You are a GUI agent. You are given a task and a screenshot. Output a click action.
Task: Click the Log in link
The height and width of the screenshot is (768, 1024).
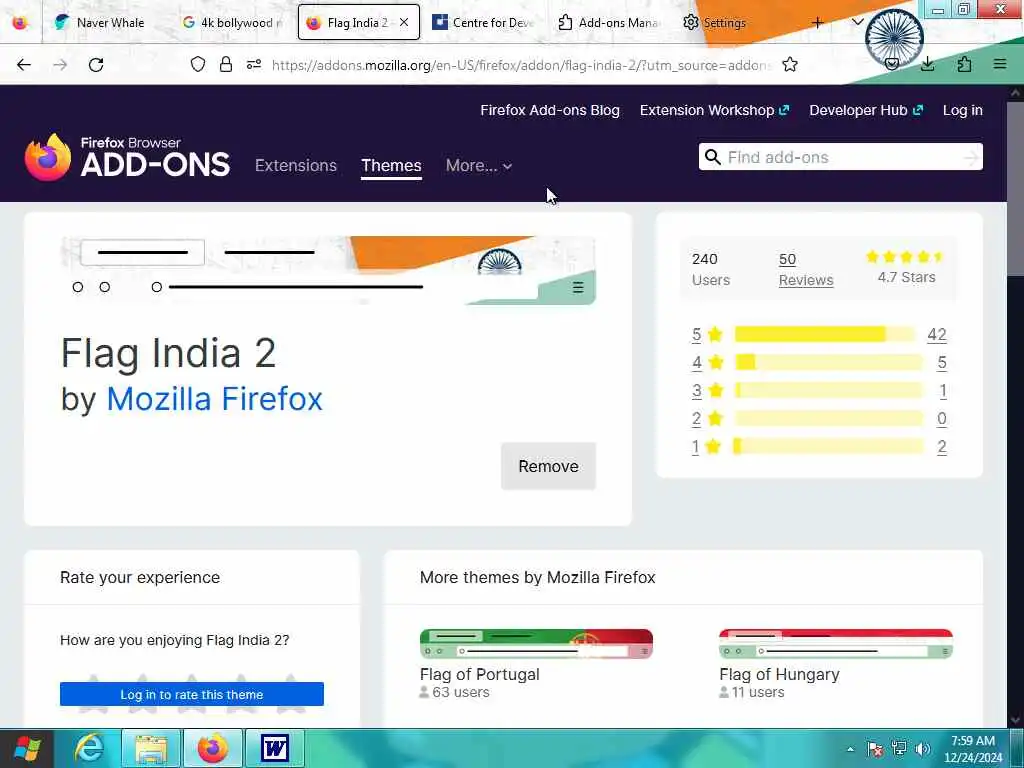coord(963,110)
